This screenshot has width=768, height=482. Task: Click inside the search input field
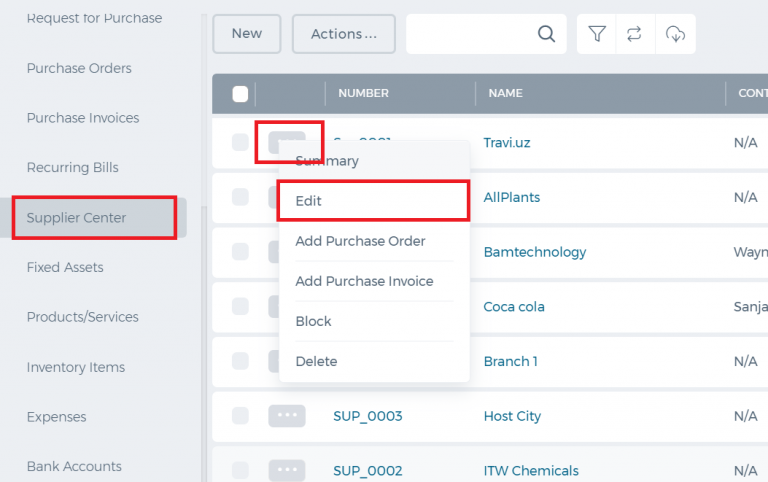click(470, 34)
